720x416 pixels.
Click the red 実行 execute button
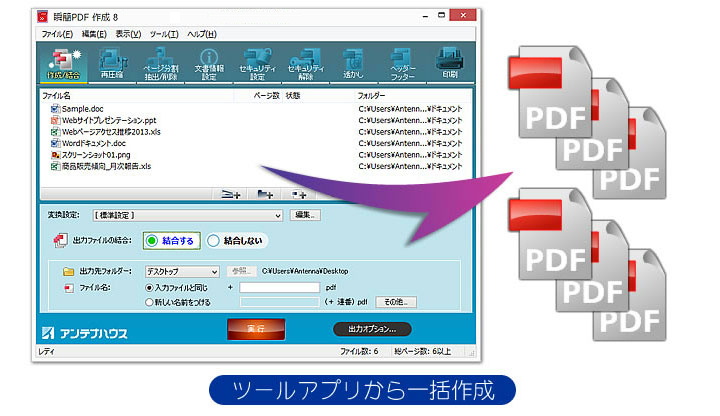256,329
